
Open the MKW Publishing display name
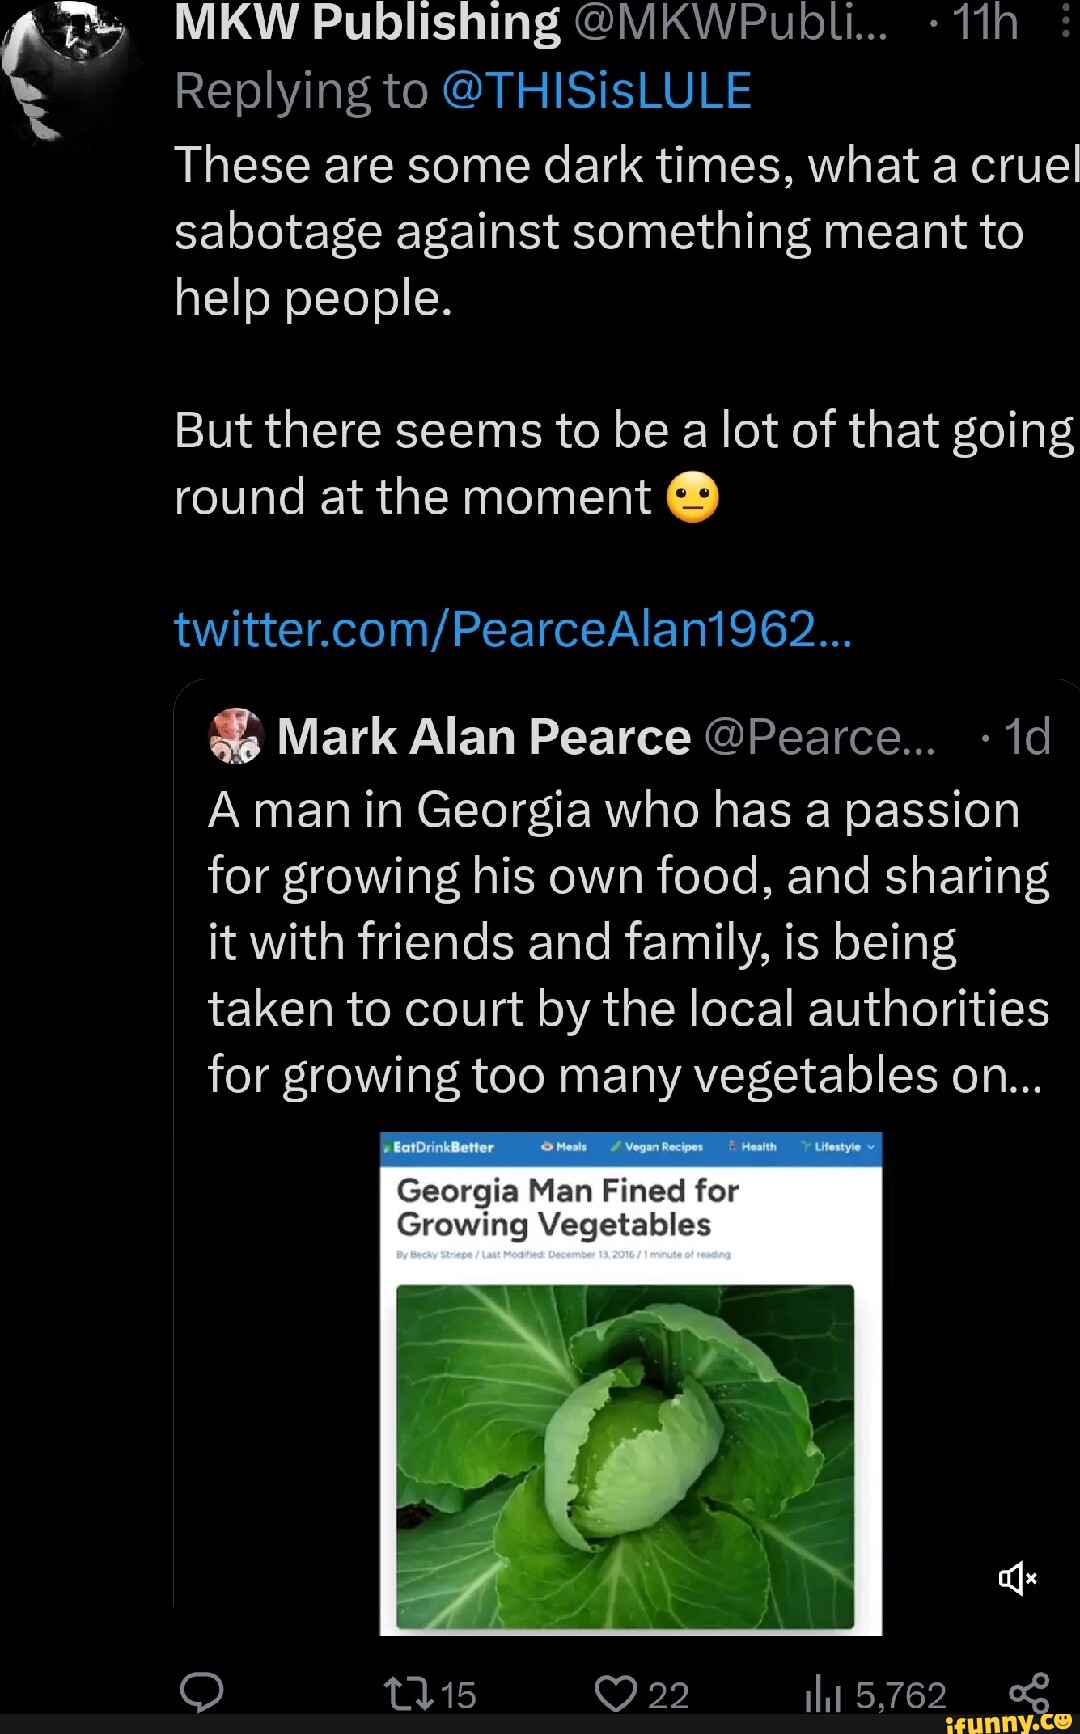[367, 22]
